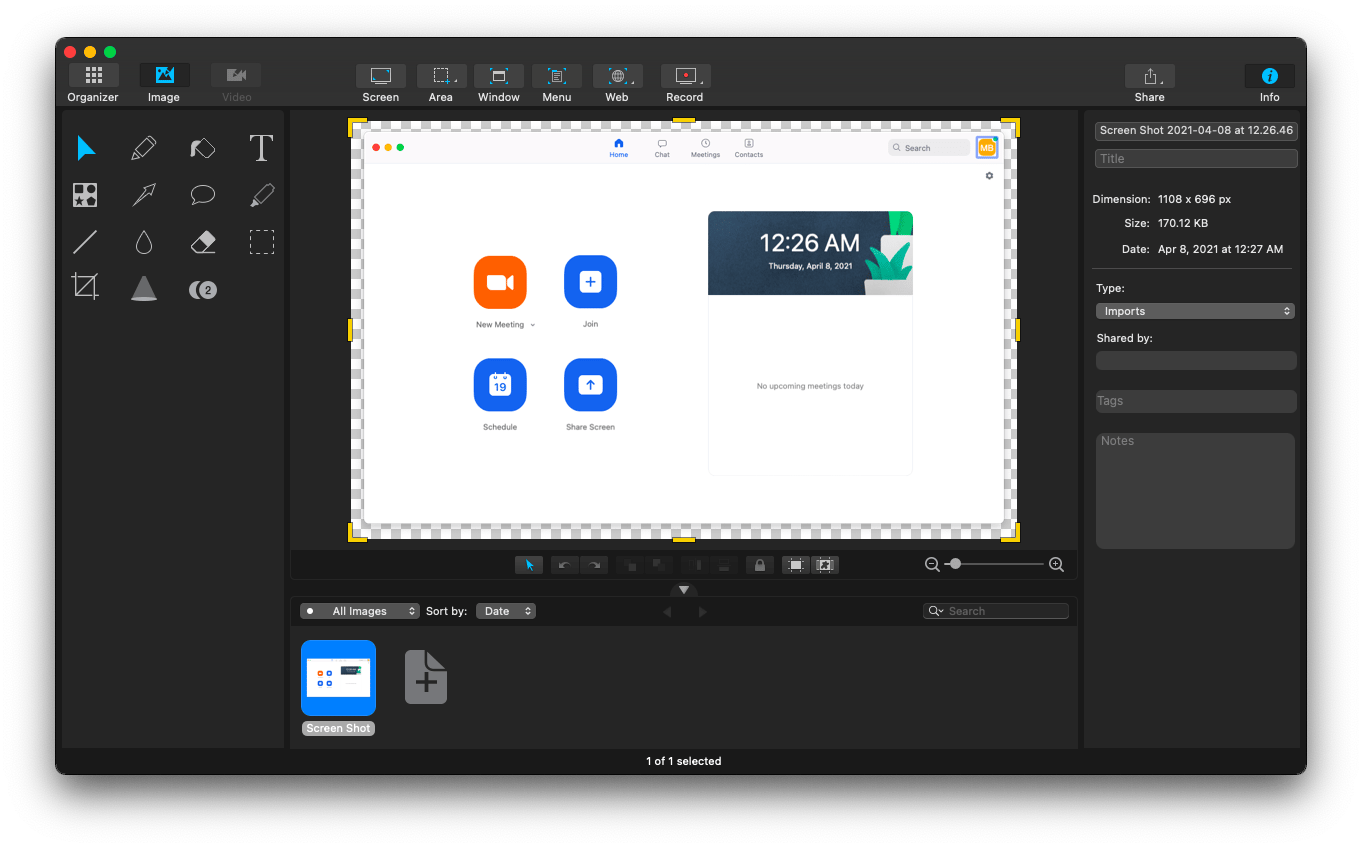Viewport: 1362px width, 848px height.
Task: Open the Share menu
Action: click(x=1150, y=83)
